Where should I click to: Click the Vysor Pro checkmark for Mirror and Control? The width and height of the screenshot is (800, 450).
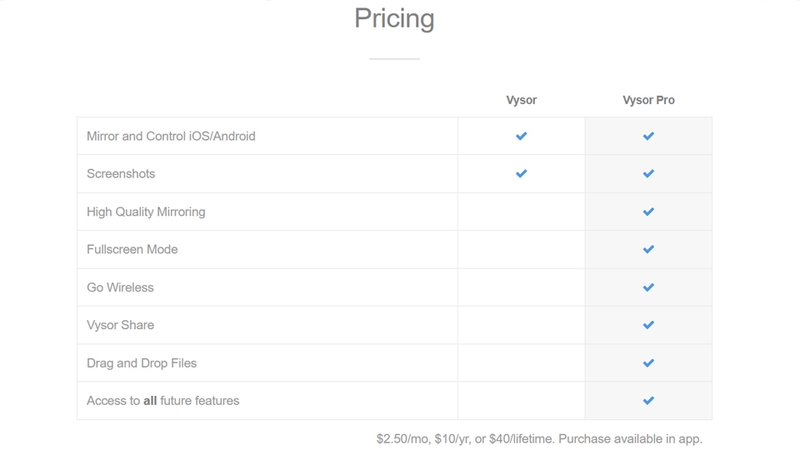click(648, 136)
